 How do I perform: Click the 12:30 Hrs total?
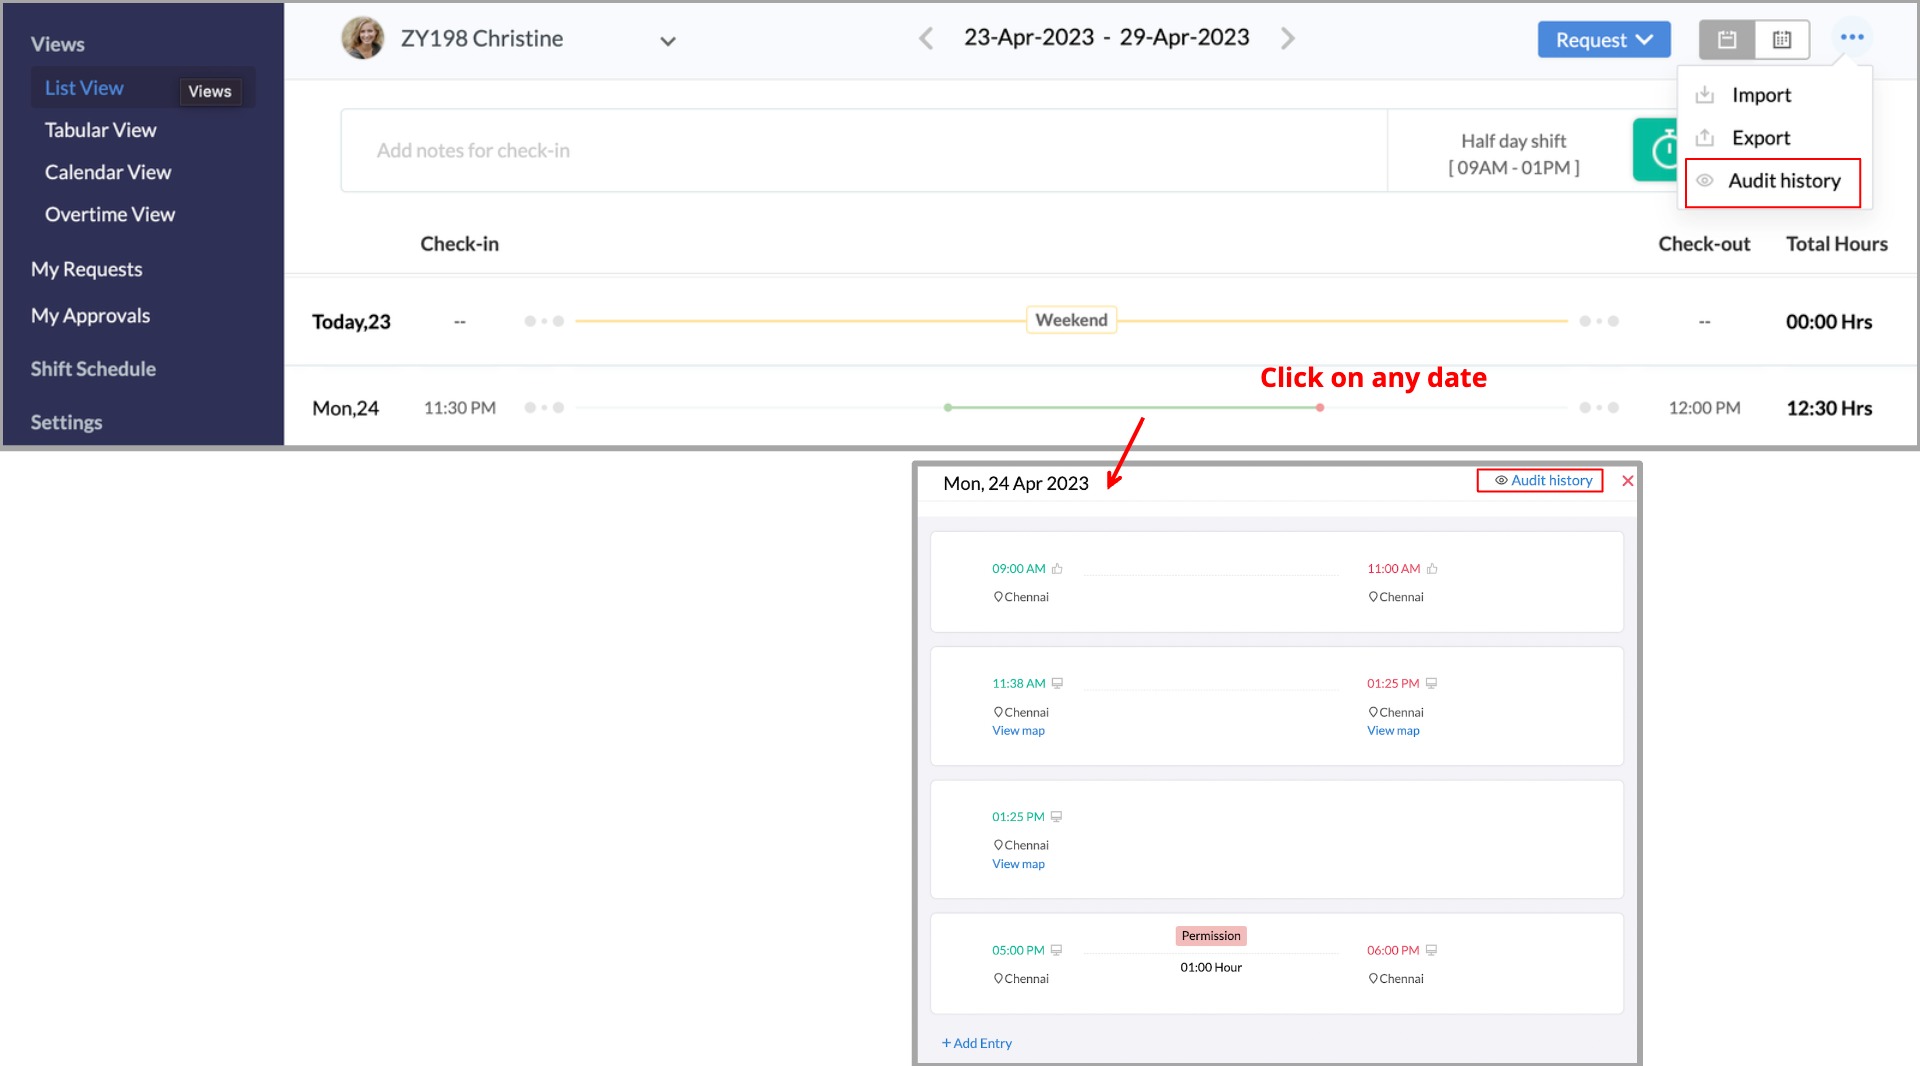pos(1829,408)
